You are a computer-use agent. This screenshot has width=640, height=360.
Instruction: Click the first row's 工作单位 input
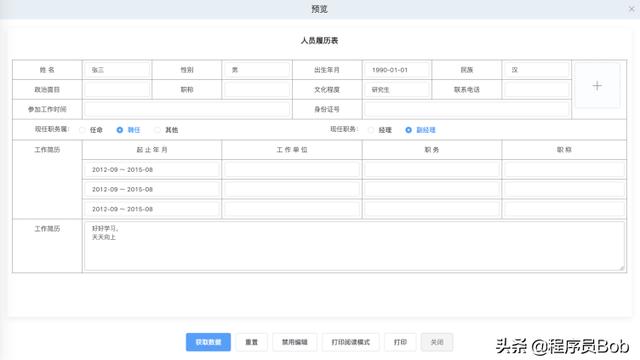pyautogui.click(x=292, y=169)
